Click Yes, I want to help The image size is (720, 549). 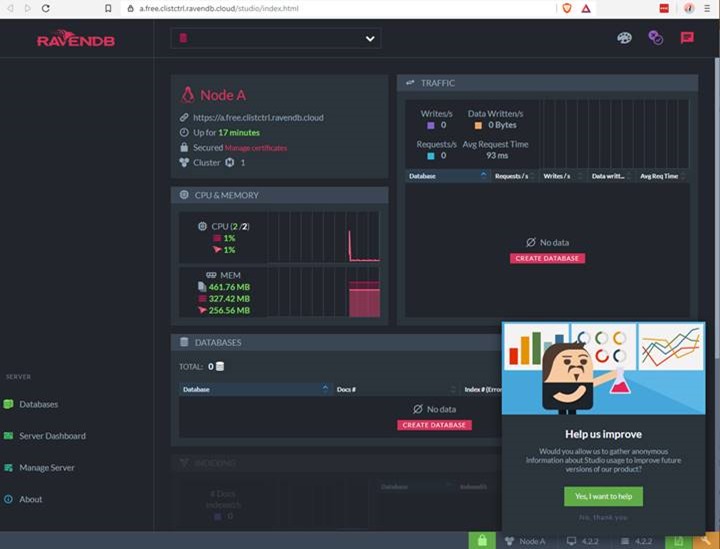[603, 497]
